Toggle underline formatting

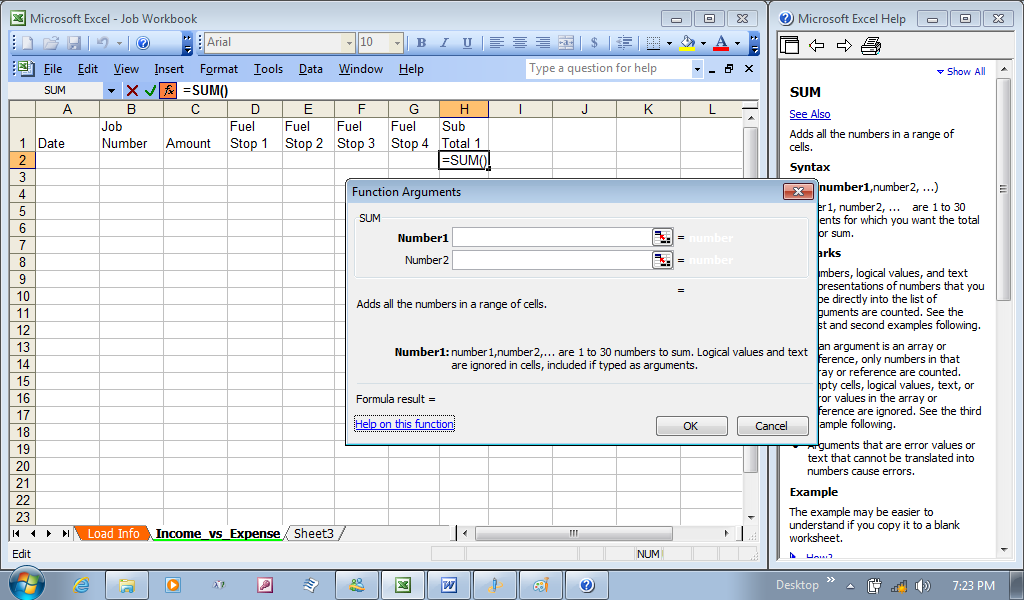pyautogui.click(x=467, y=43)
